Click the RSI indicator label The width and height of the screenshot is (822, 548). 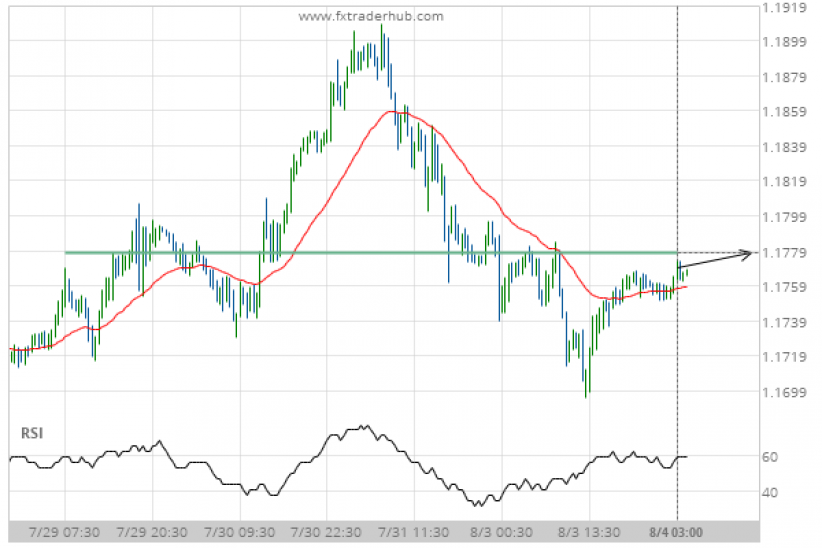click(32, 433)
